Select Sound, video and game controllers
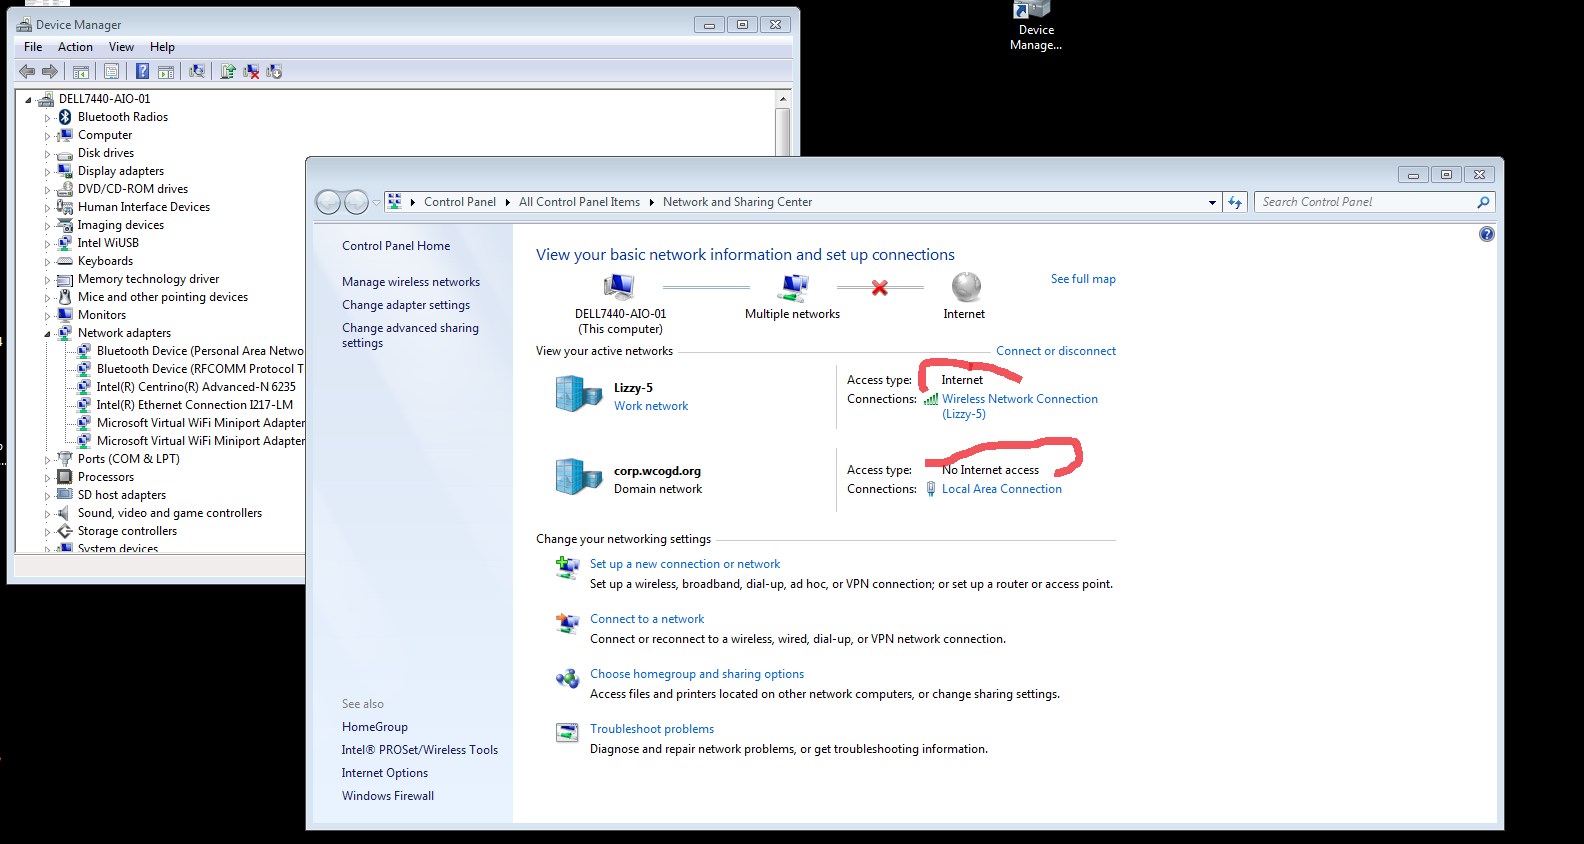 [x=170, y=513]
